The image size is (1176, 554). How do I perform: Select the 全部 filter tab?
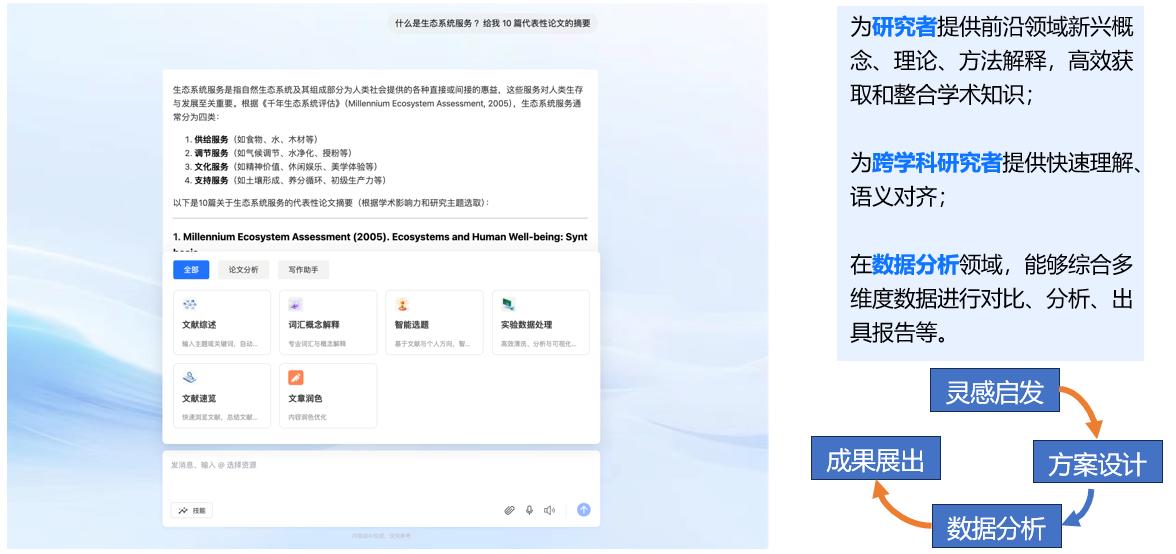(x=190, y=270)
